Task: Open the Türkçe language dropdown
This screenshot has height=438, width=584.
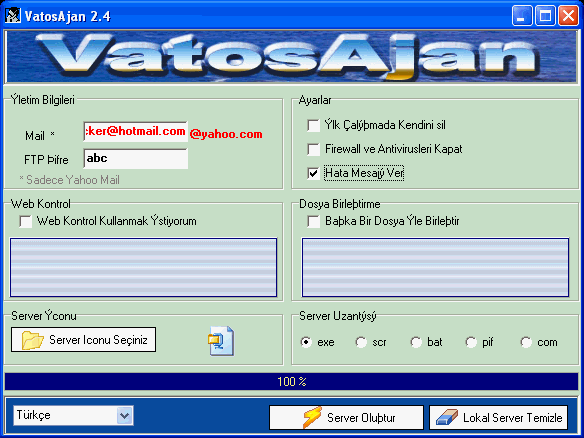Action: pos(124,416)
